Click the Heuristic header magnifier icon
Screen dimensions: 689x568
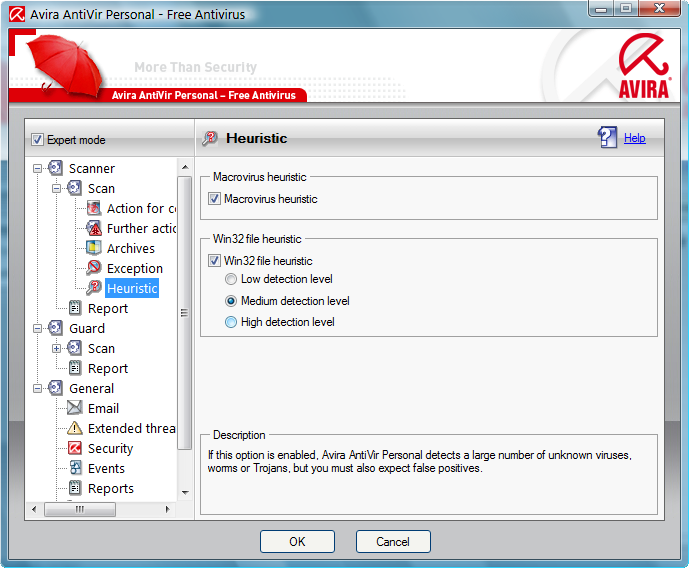(210, 138)
